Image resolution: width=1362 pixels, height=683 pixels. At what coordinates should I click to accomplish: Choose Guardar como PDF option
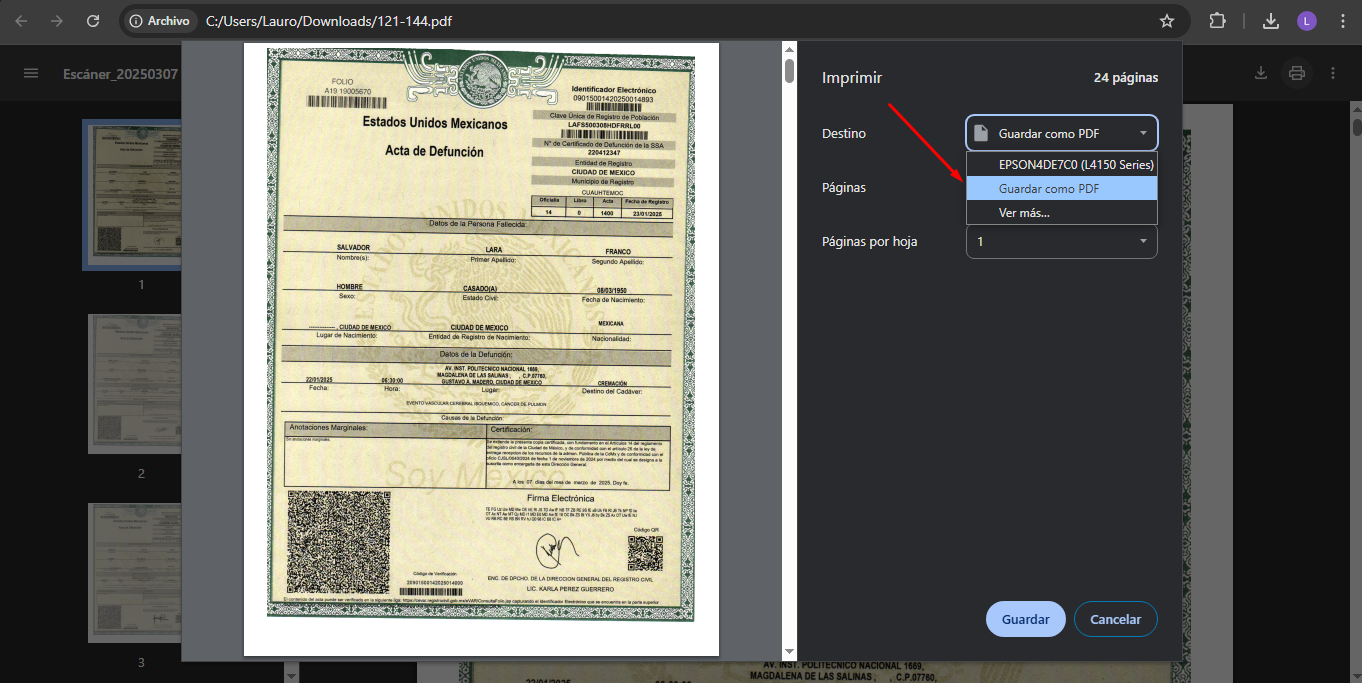coord(1061,188)
